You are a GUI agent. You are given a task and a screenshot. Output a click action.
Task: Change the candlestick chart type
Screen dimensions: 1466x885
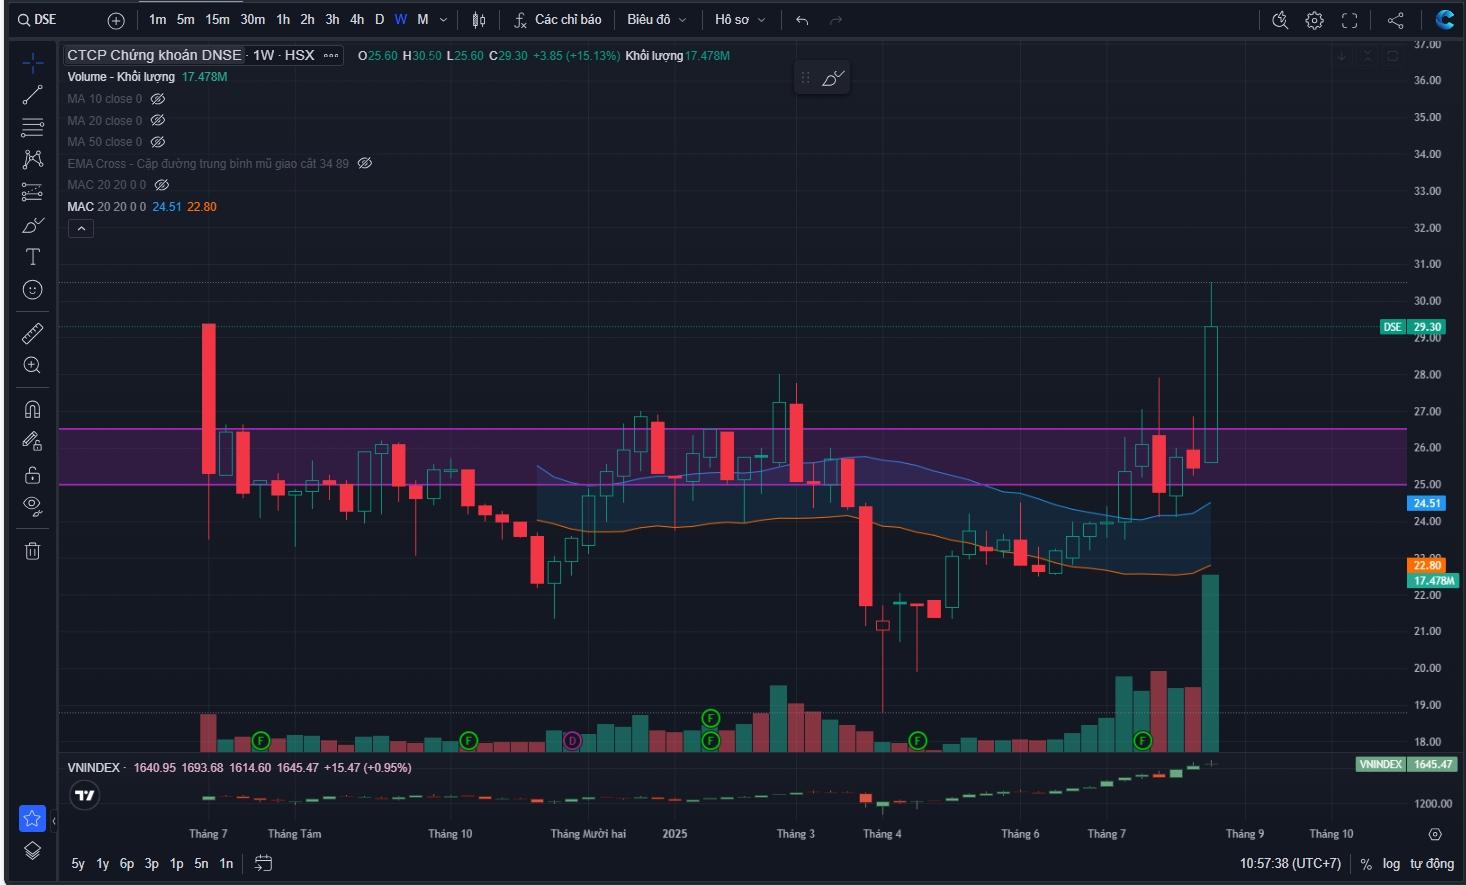(x=479, y=20)
